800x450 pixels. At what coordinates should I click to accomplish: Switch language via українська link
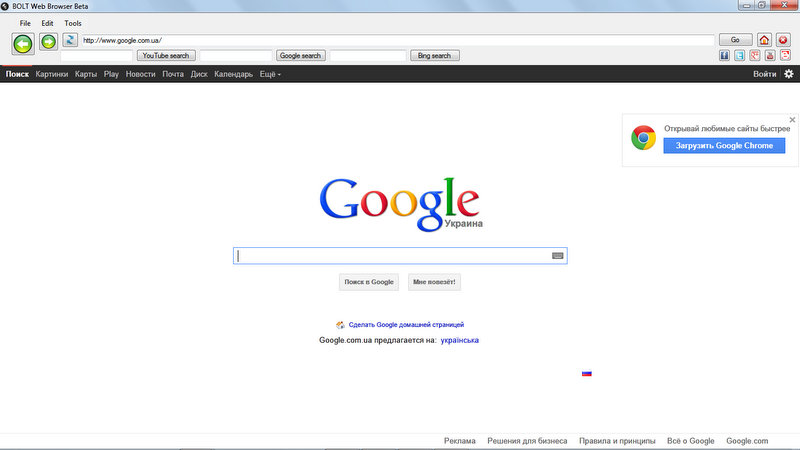[460, 340]
